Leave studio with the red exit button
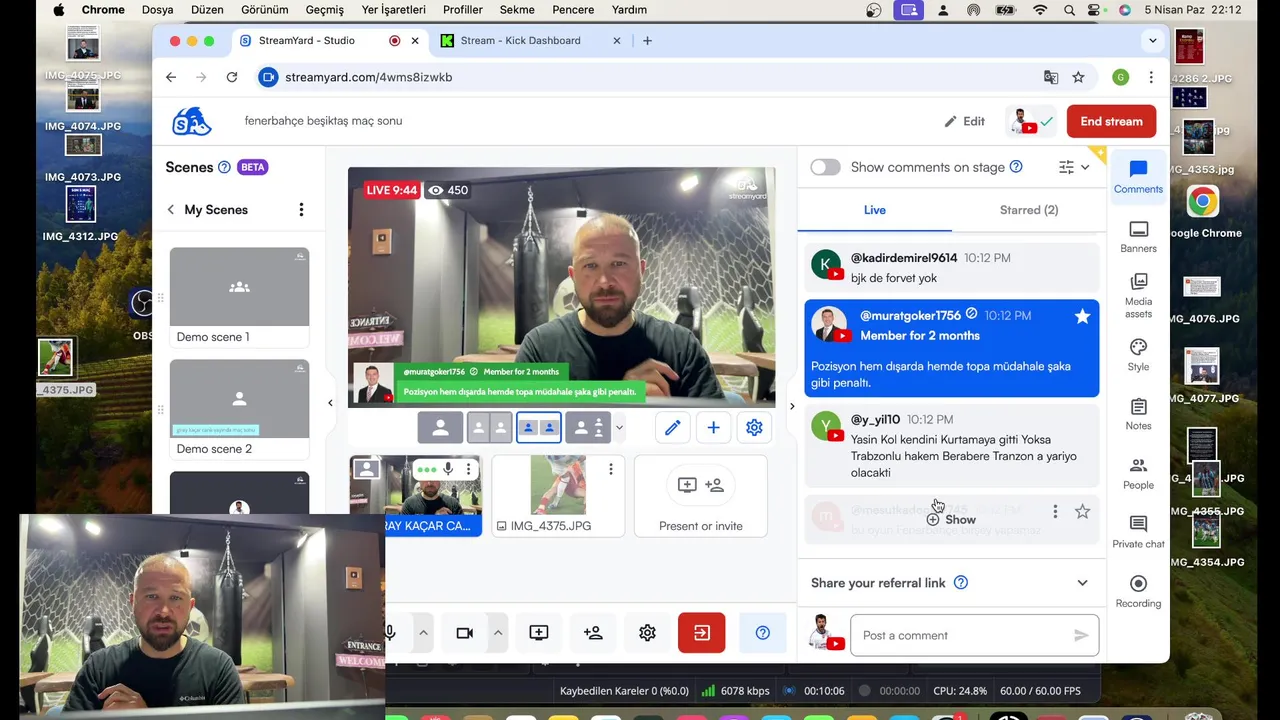The image size is (1280, 720). (x=701, y=633)
